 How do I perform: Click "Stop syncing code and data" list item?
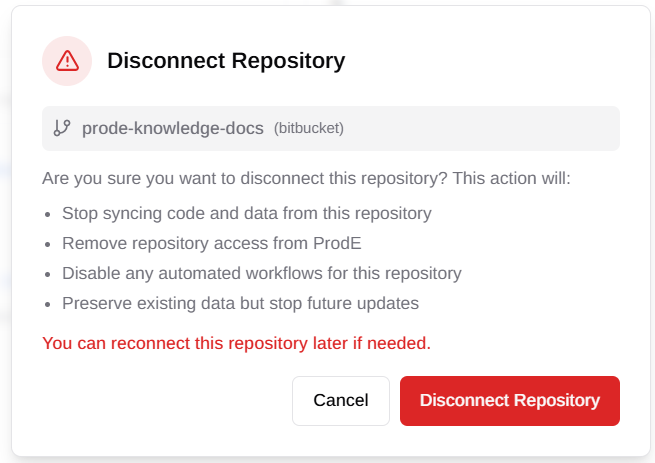[x=247, y=214]
